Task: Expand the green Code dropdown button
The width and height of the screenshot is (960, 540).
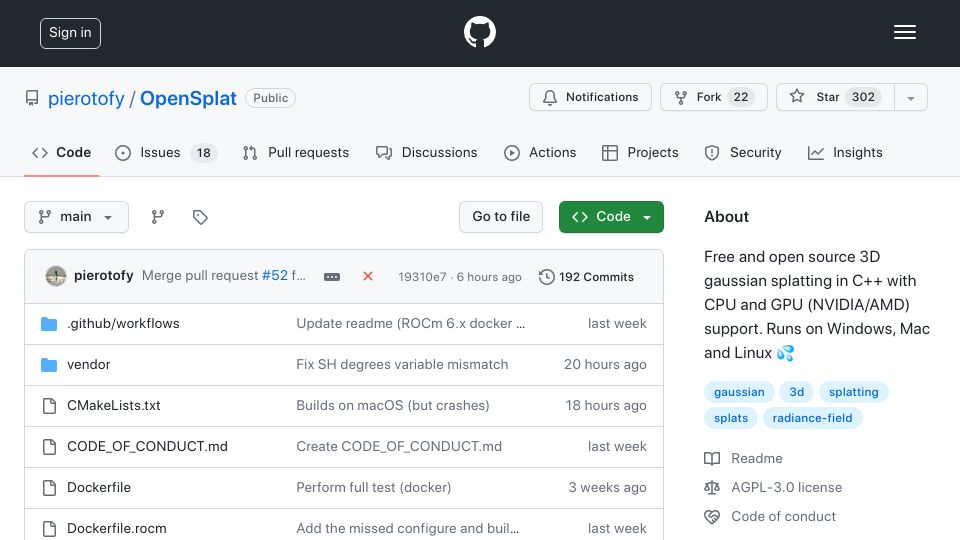Action: (x=611, y=217)
